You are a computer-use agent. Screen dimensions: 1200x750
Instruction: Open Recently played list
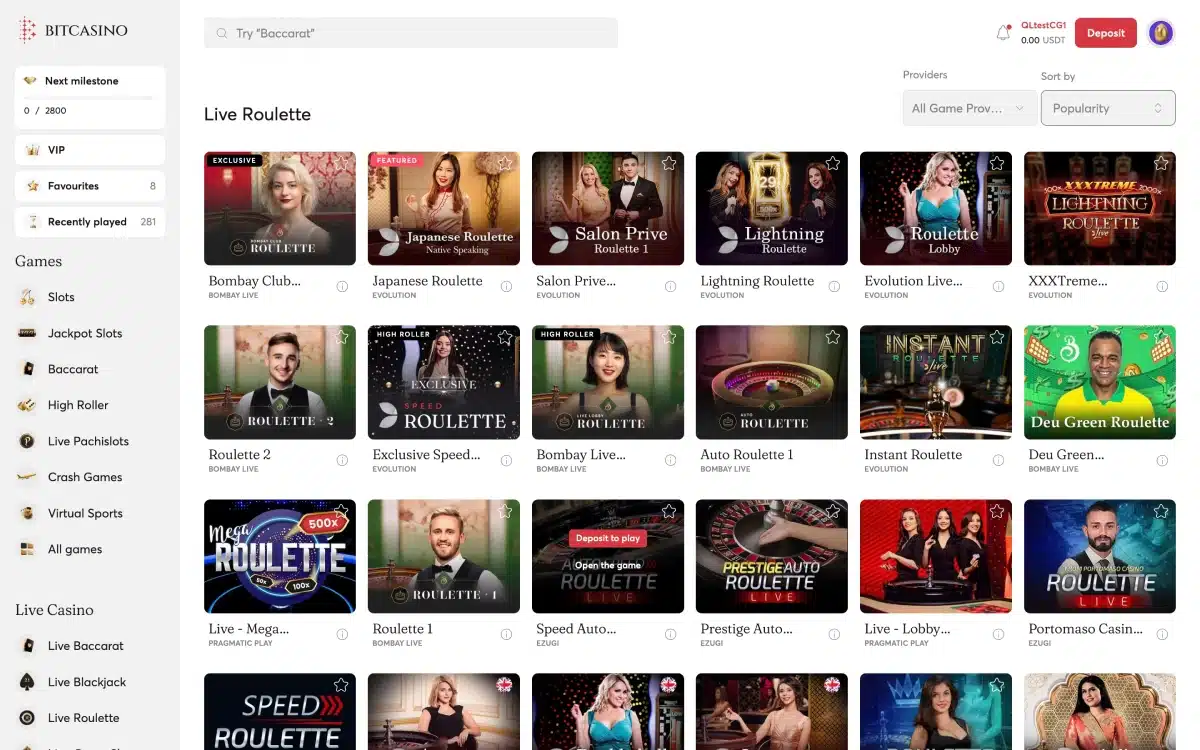pyautogui.click(x=90, y=222)
